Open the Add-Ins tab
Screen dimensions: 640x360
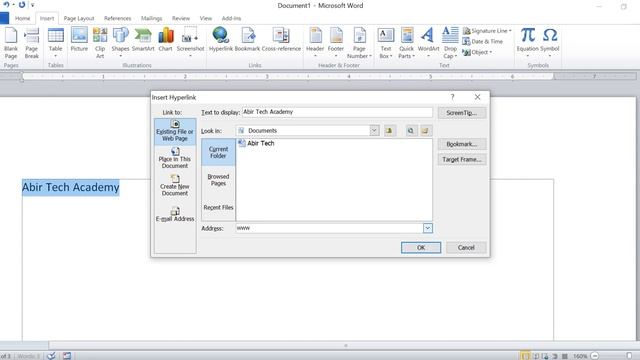pyautogui.click(x=231, y=18)
